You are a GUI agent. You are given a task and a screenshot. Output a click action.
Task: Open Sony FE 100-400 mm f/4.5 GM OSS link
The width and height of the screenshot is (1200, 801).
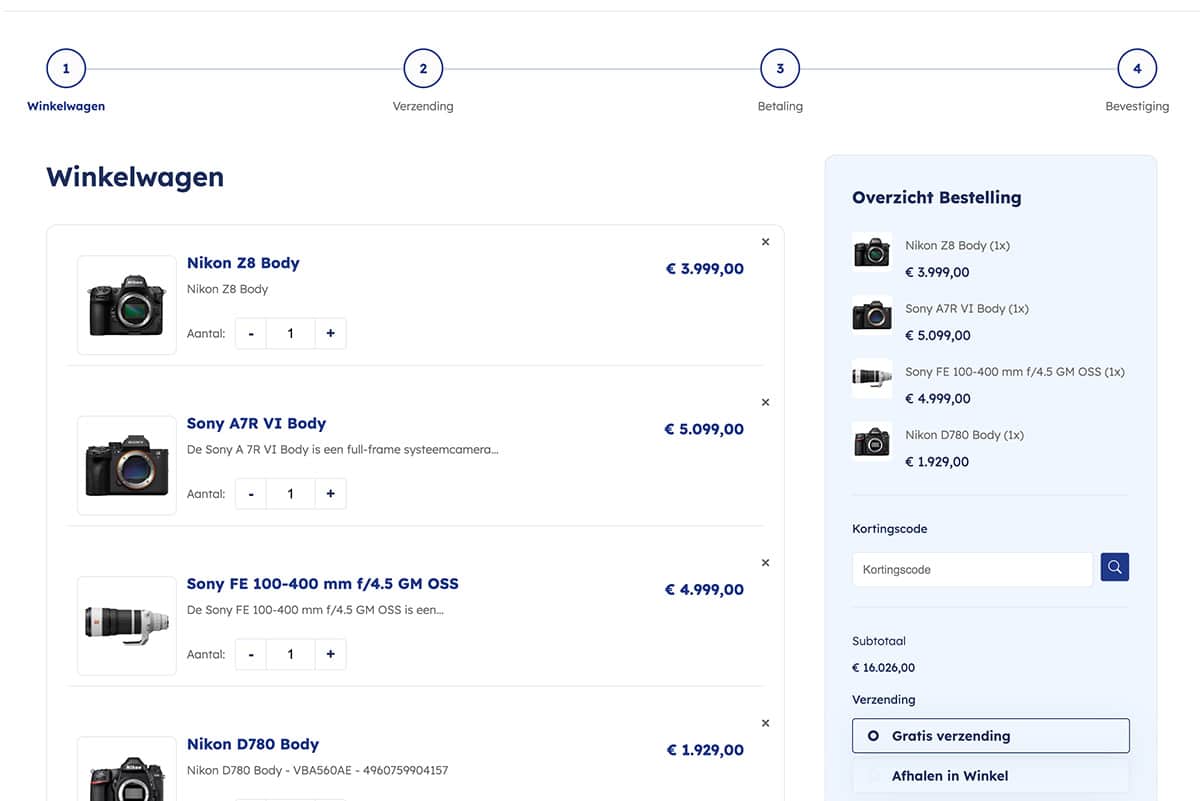coord(323,583)
